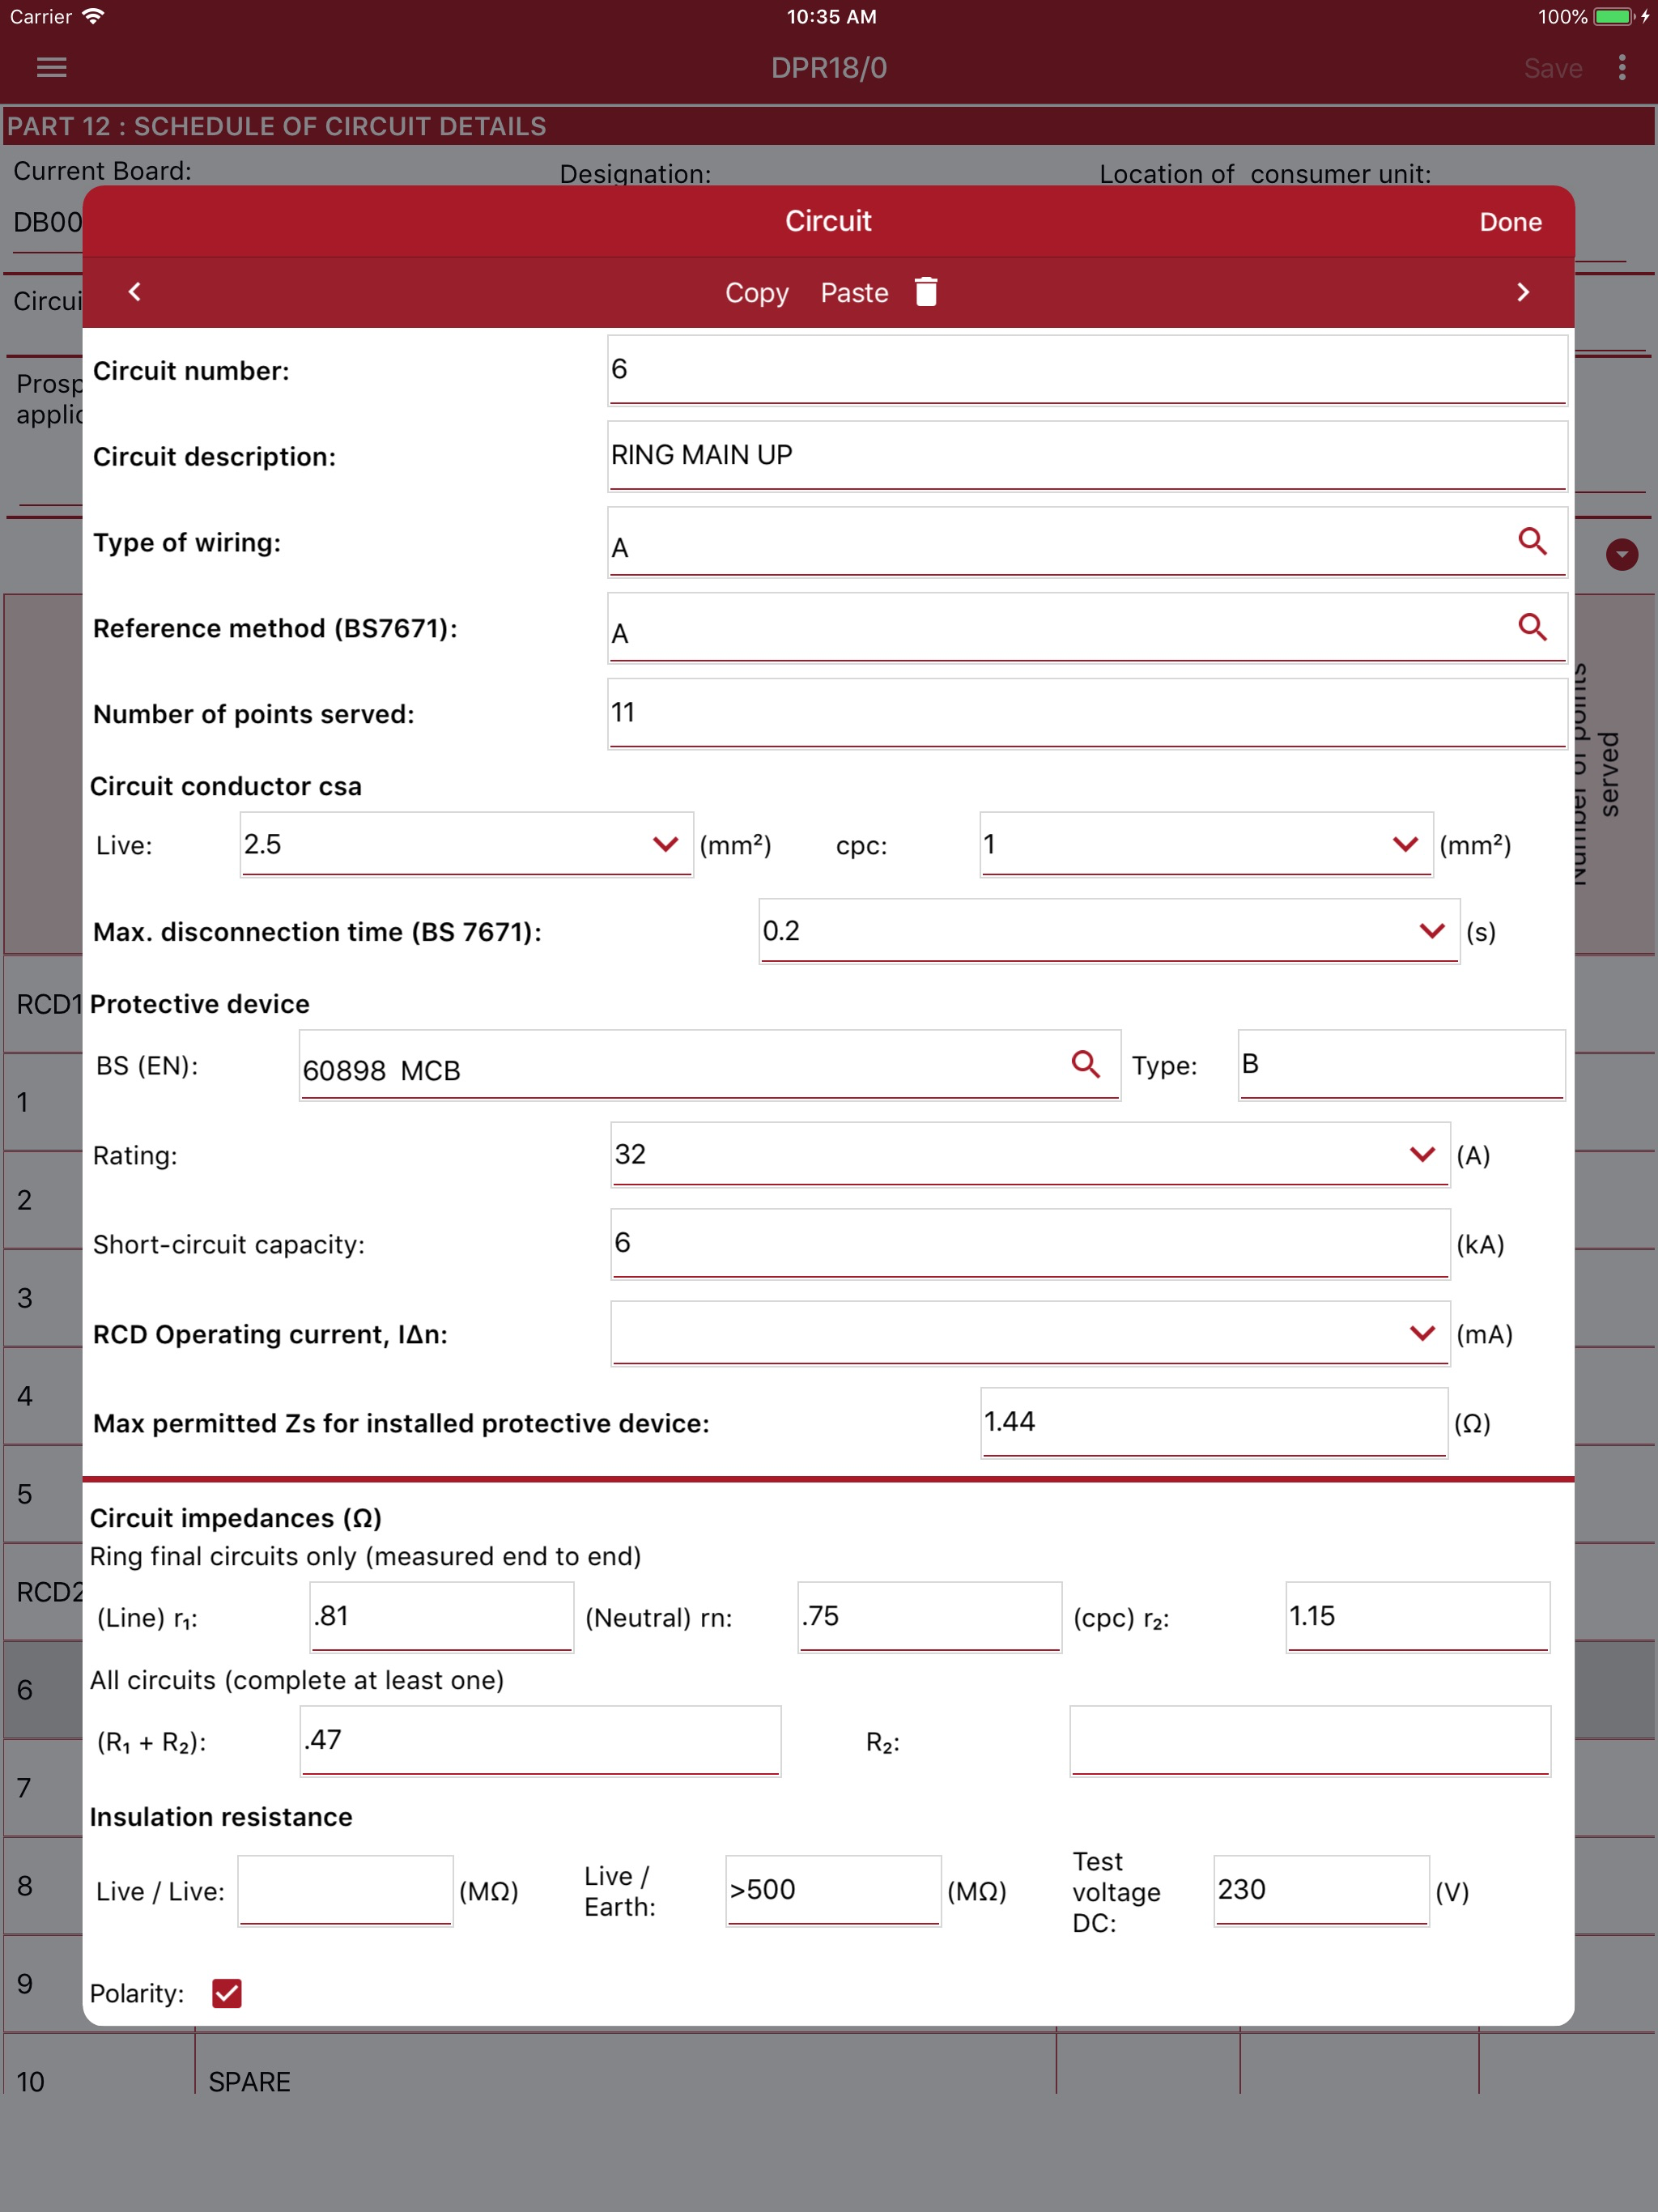
Task: Edit the (Neutral) rn field
Action: click(x=929, y=1616)
